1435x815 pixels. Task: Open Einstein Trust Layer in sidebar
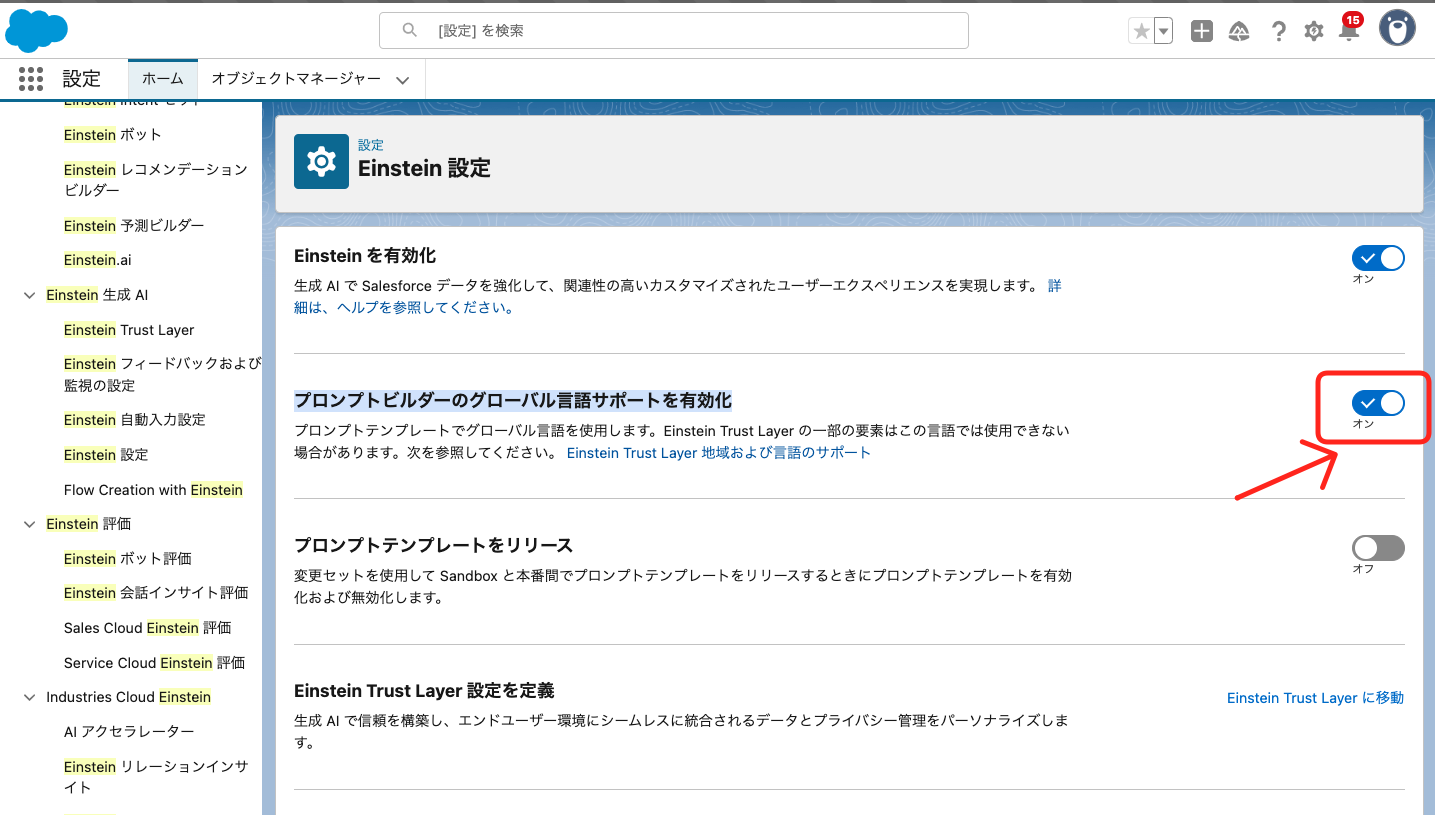pos(129,330)
